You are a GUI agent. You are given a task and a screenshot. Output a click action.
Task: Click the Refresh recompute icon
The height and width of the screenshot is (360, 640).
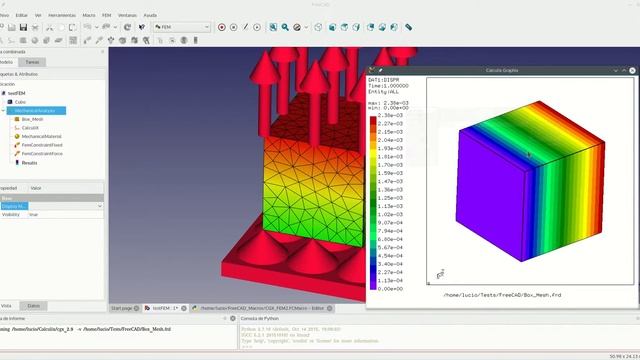point(127,27)
